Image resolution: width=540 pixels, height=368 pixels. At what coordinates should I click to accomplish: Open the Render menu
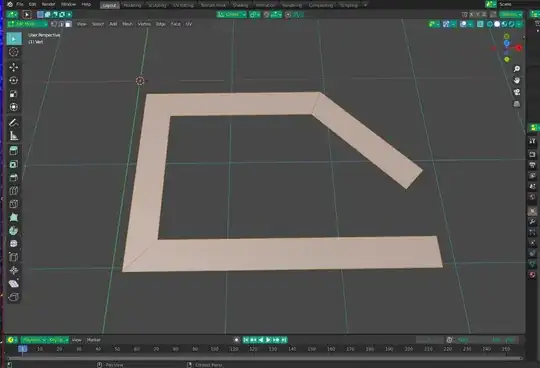(x=49, y=4)
